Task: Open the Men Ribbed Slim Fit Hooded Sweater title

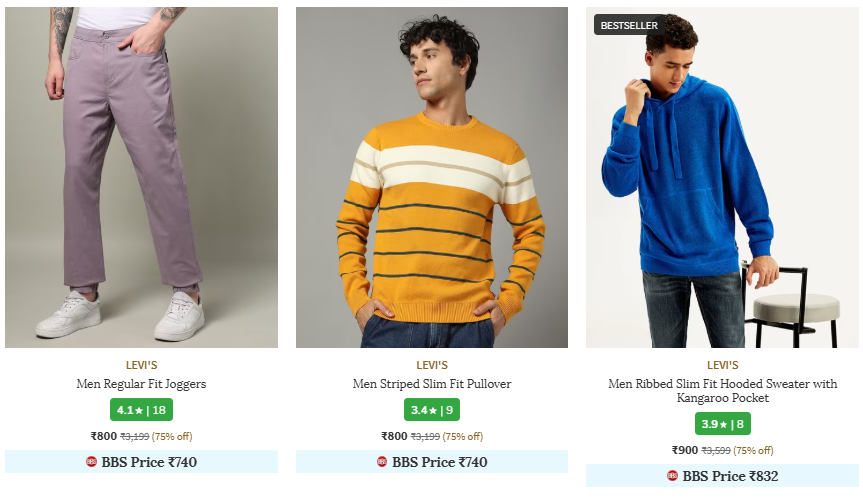Action: 722,391
